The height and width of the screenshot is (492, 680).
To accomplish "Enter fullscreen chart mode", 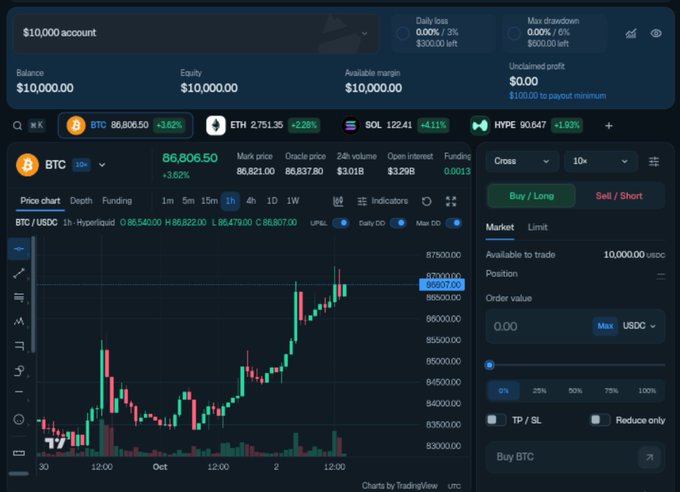I will [451, 201].
